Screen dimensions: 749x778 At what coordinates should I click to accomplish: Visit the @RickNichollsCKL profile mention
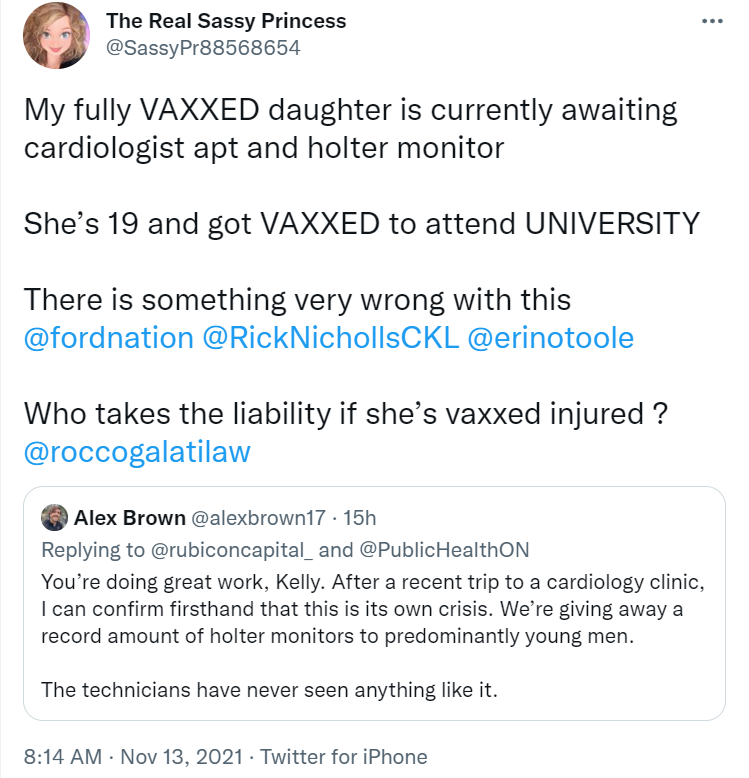pyautogui.click(x=331, y=337)
